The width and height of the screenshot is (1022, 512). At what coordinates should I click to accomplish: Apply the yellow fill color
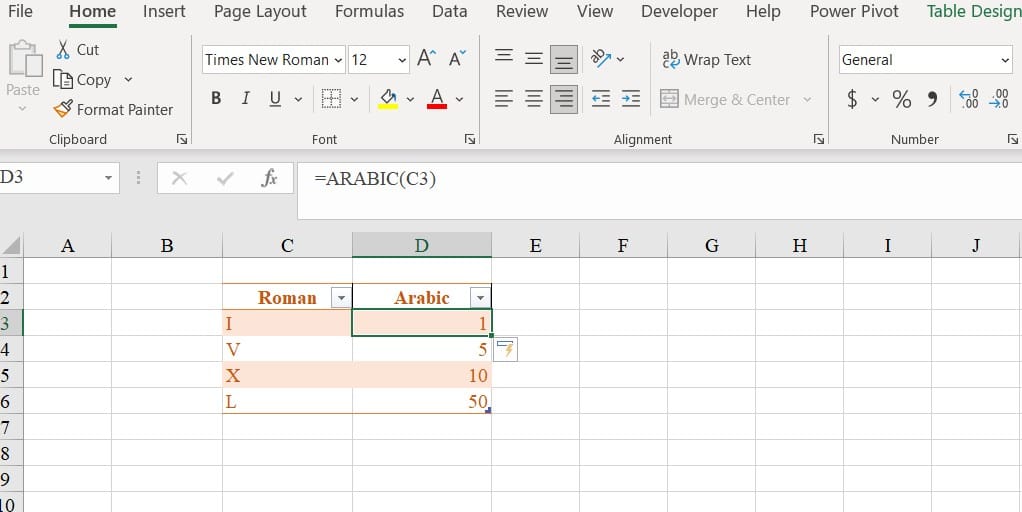click(388, 99)
